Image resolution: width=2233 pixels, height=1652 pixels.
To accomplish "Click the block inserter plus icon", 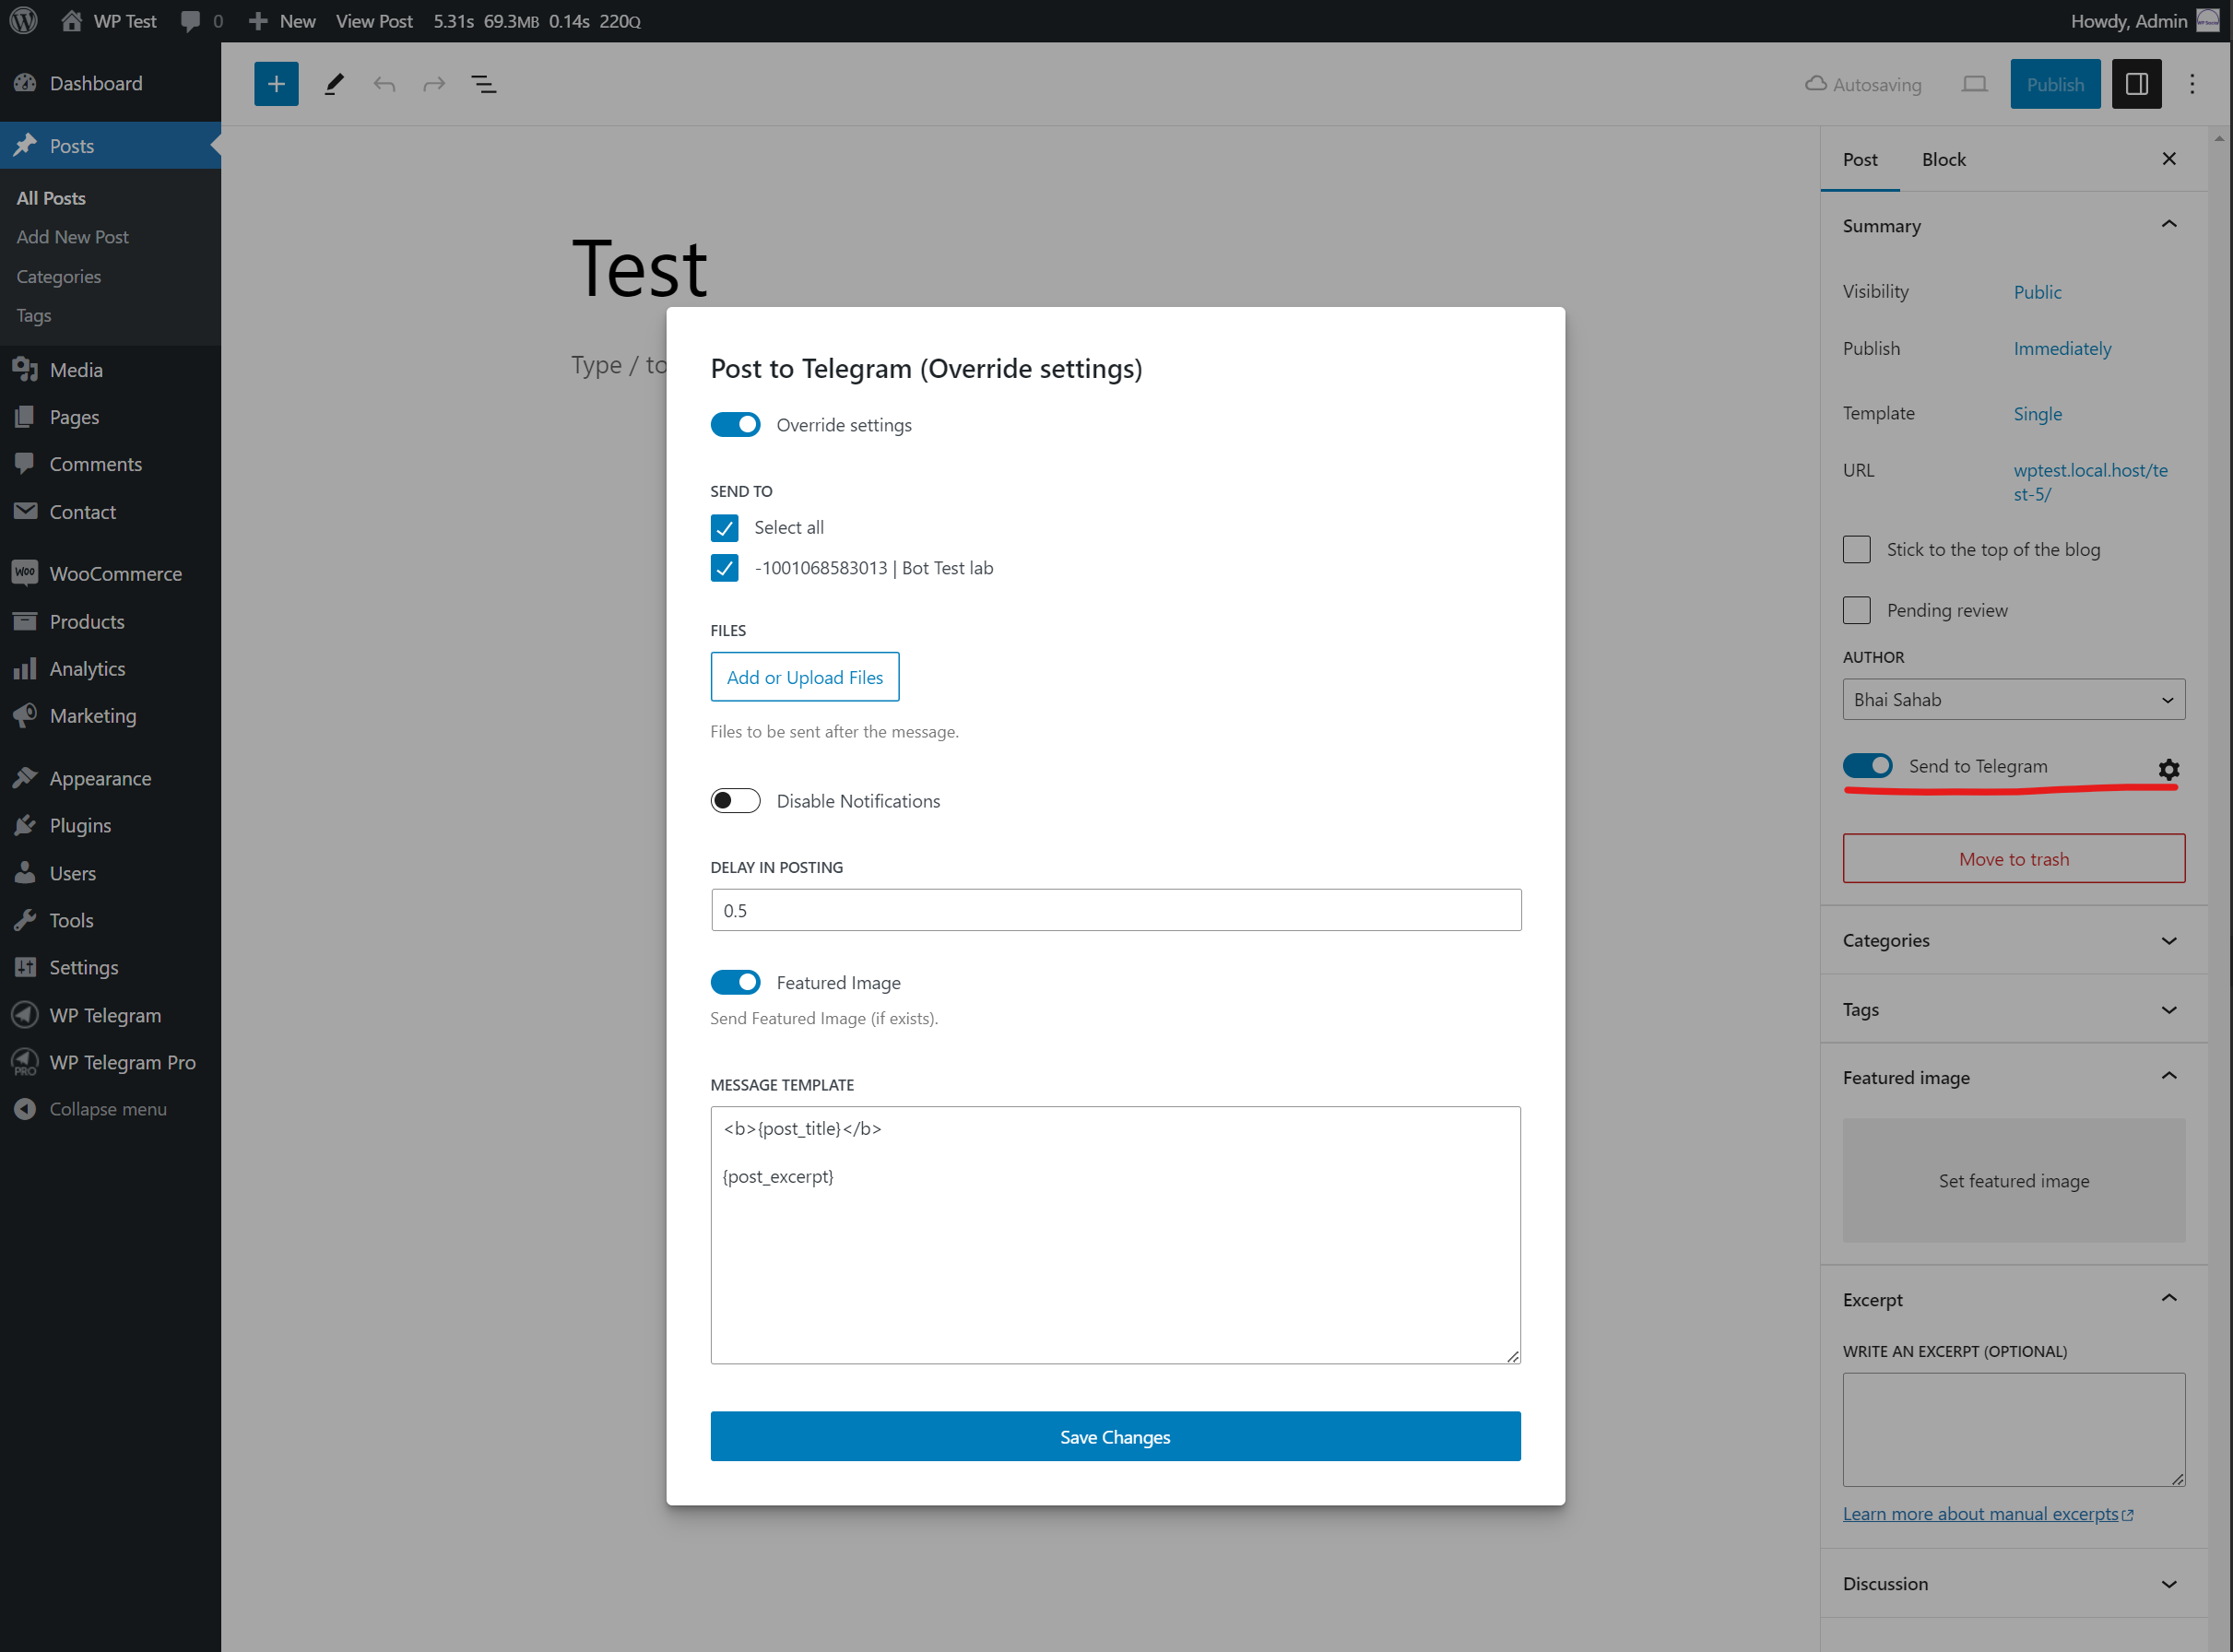I will (x=276, y=84).
